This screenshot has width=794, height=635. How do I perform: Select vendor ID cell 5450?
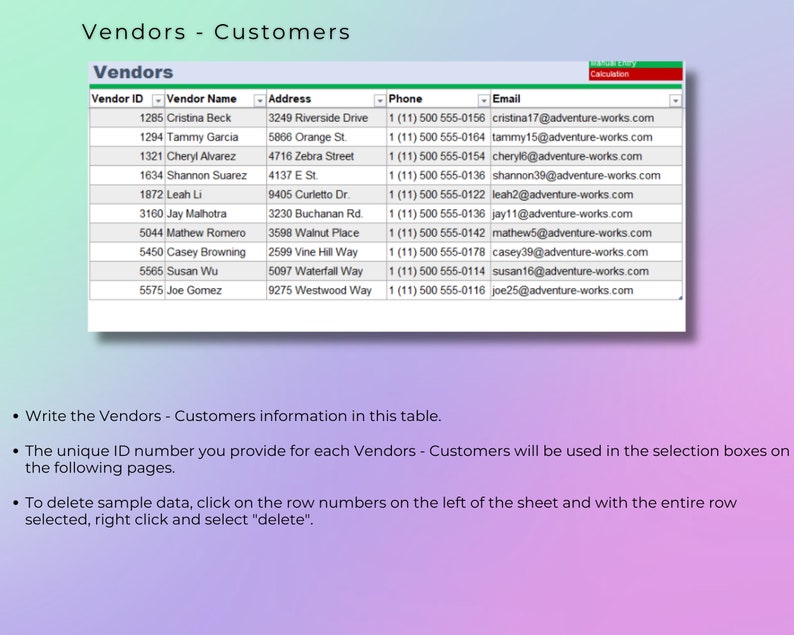point(127,252)
